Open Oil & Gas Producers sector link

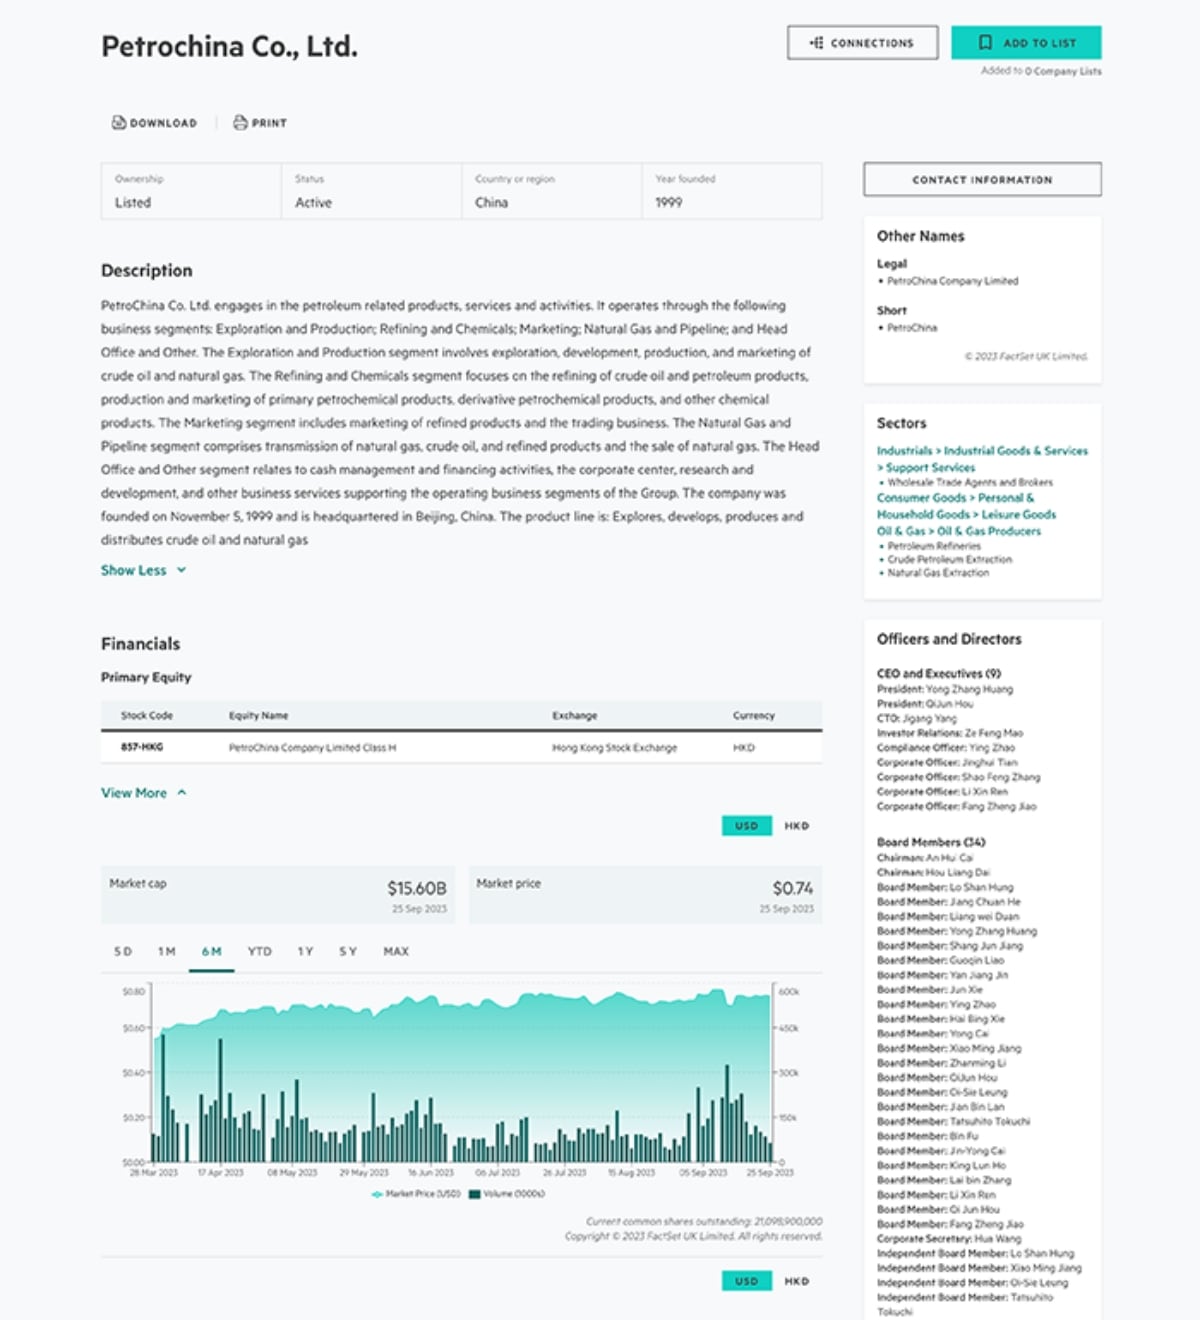click(x=959, y=531)
